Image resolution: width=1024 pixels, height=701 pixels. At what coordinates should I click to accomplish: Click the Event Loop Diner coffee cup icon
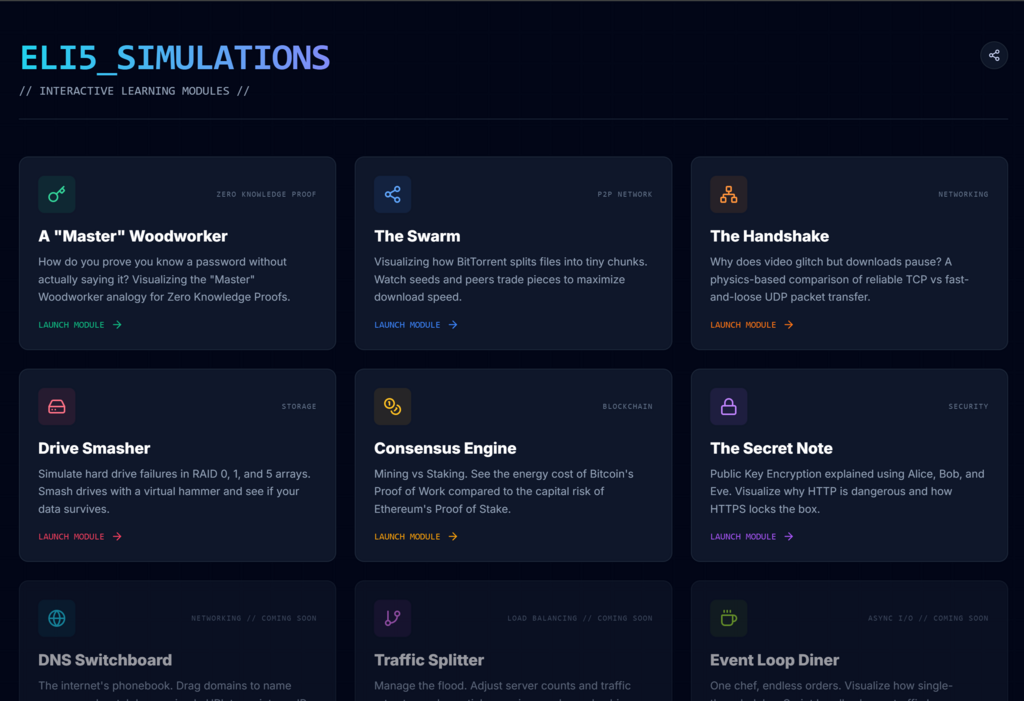[x=729, y=618]
